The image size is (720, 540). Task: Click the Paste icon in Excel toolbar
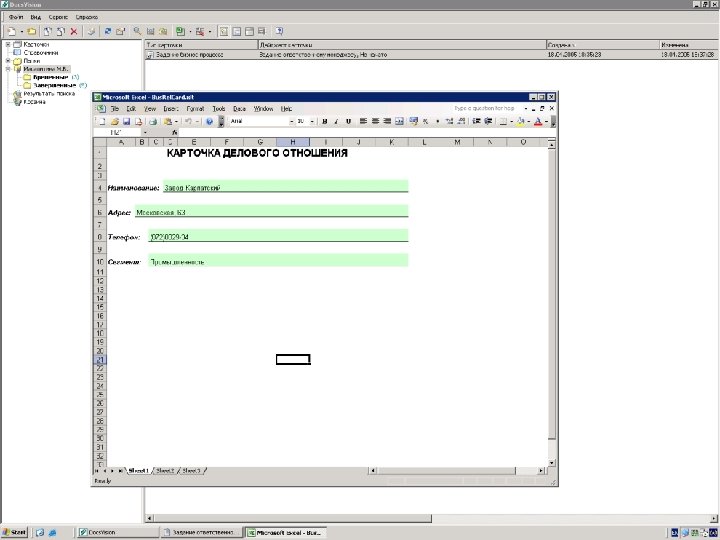(168, 121)
